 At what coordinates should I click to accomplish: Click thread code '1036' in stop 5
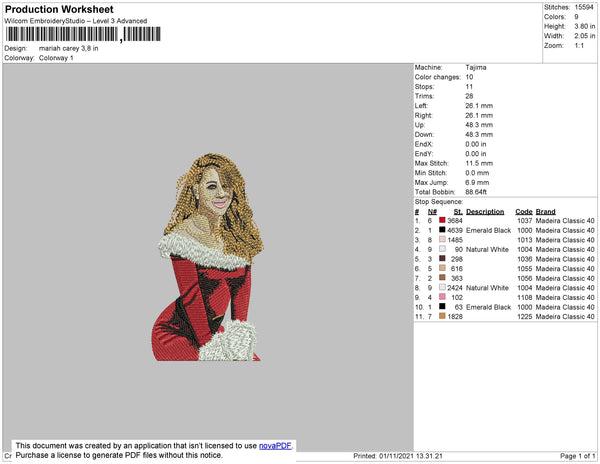tap(525, 259)
